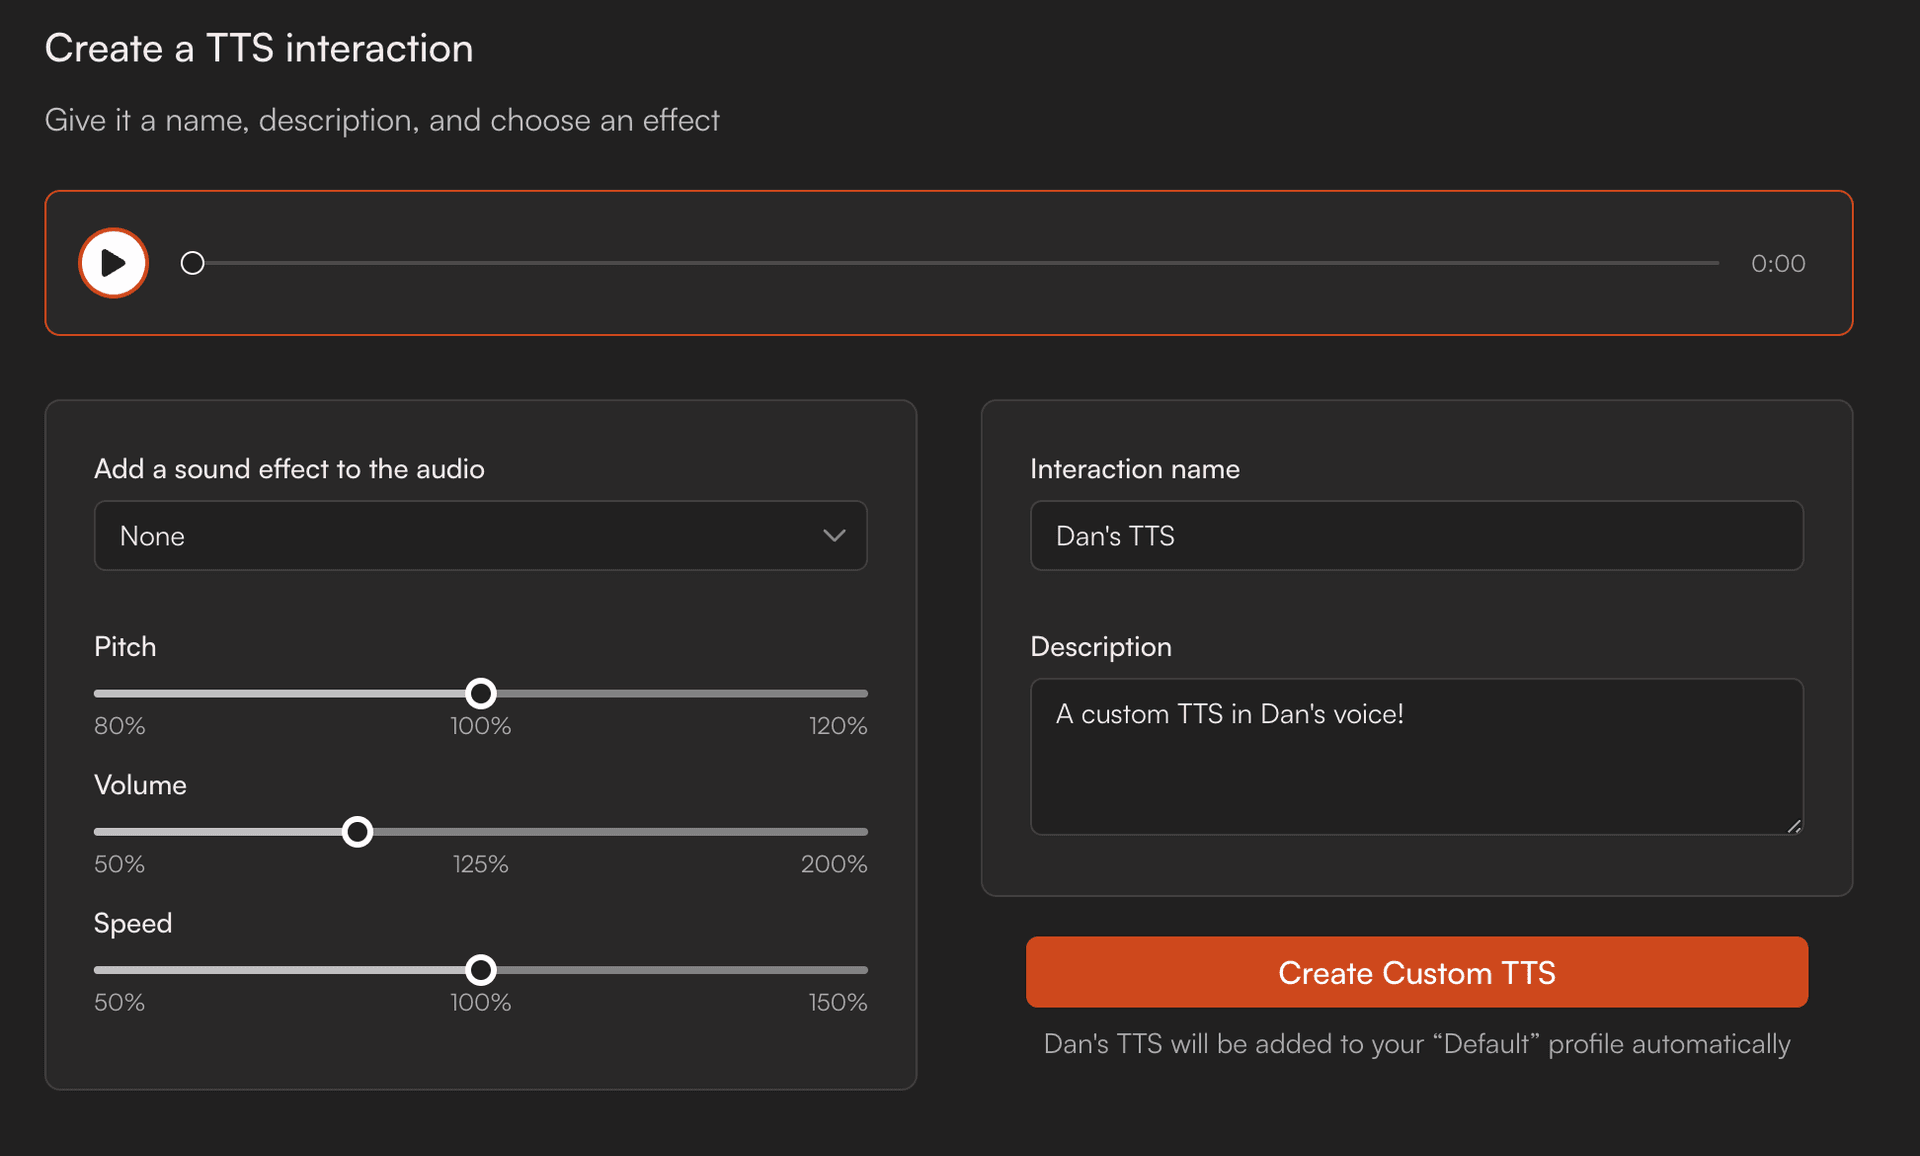Click the Volume slider handle
1920x1156 pixels.
357,832
